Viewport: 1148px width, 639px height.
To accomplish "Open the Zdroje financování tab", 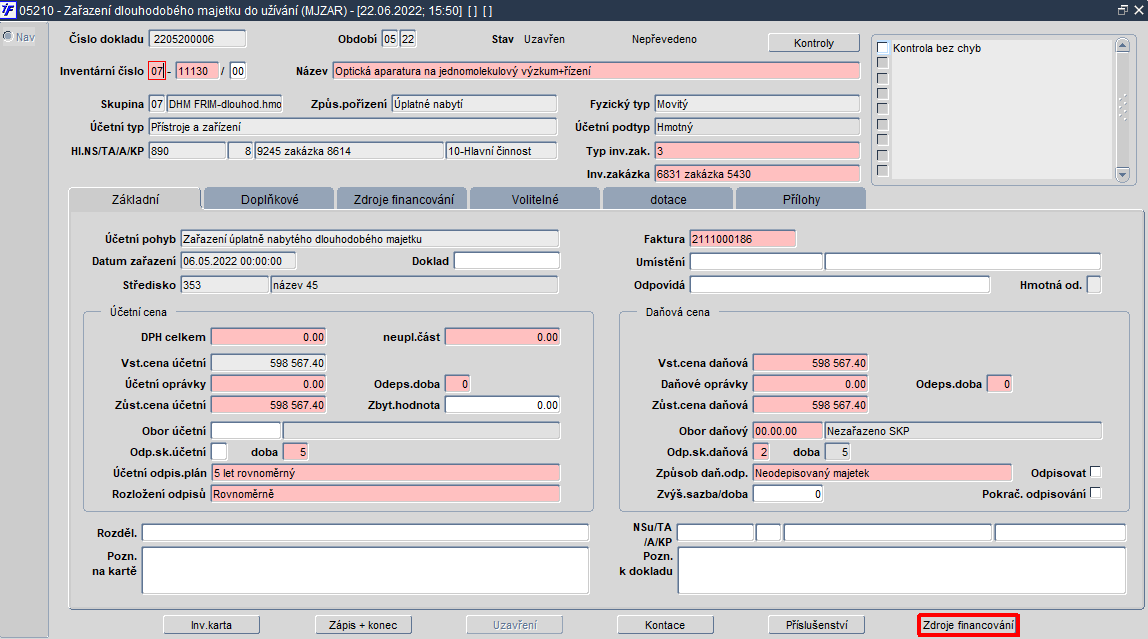I will pos(403,199).
